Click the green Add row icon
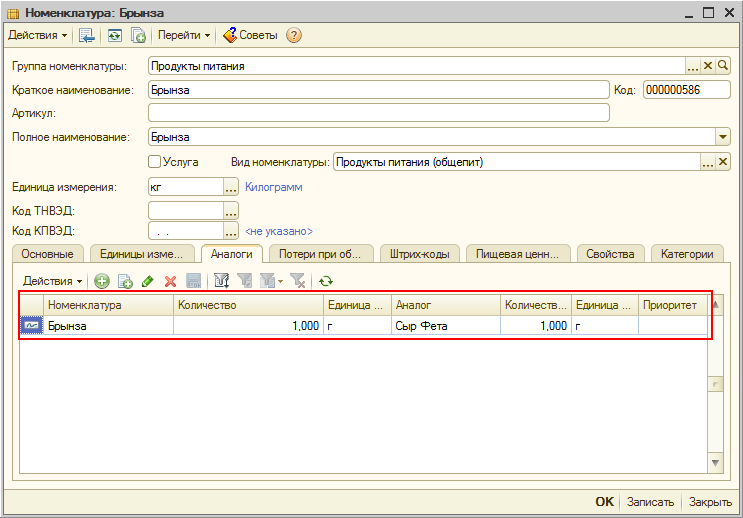This screenshot has width=743, height=518. [101, 282]
